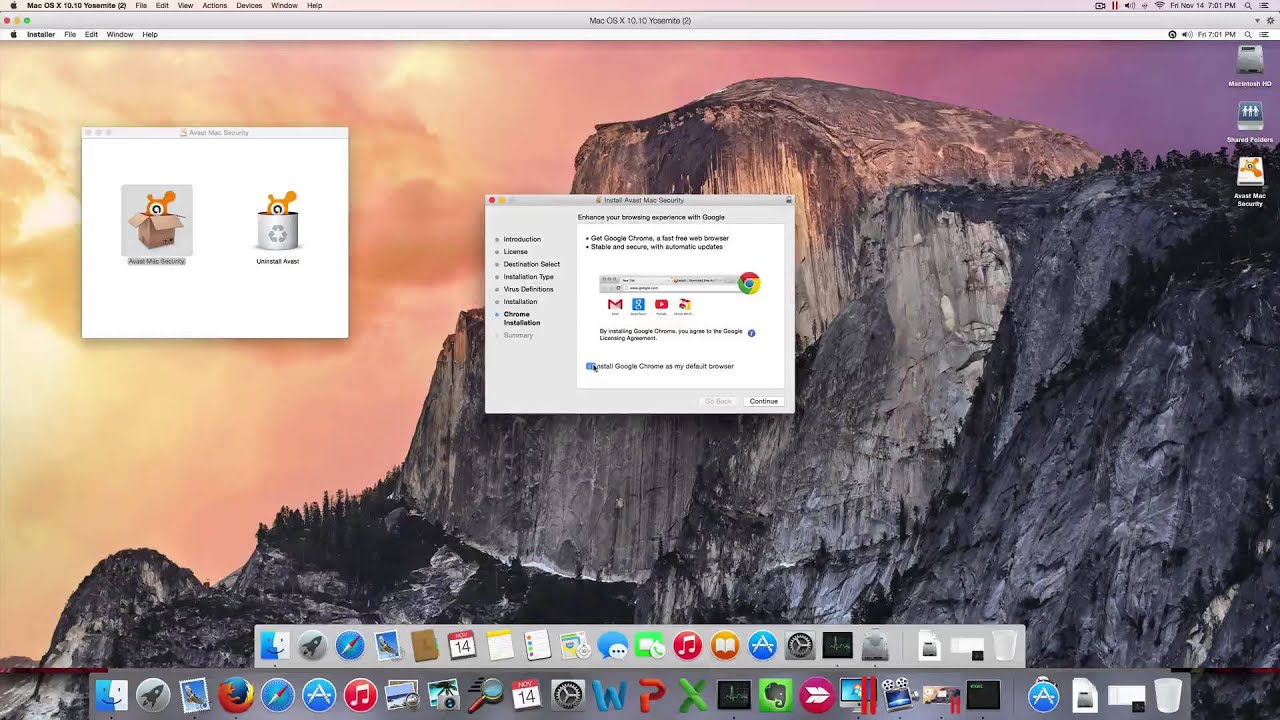1280x720 pixels.
Task: Click Installer app icon in guest VM dock
Action: tap(875, 646)
